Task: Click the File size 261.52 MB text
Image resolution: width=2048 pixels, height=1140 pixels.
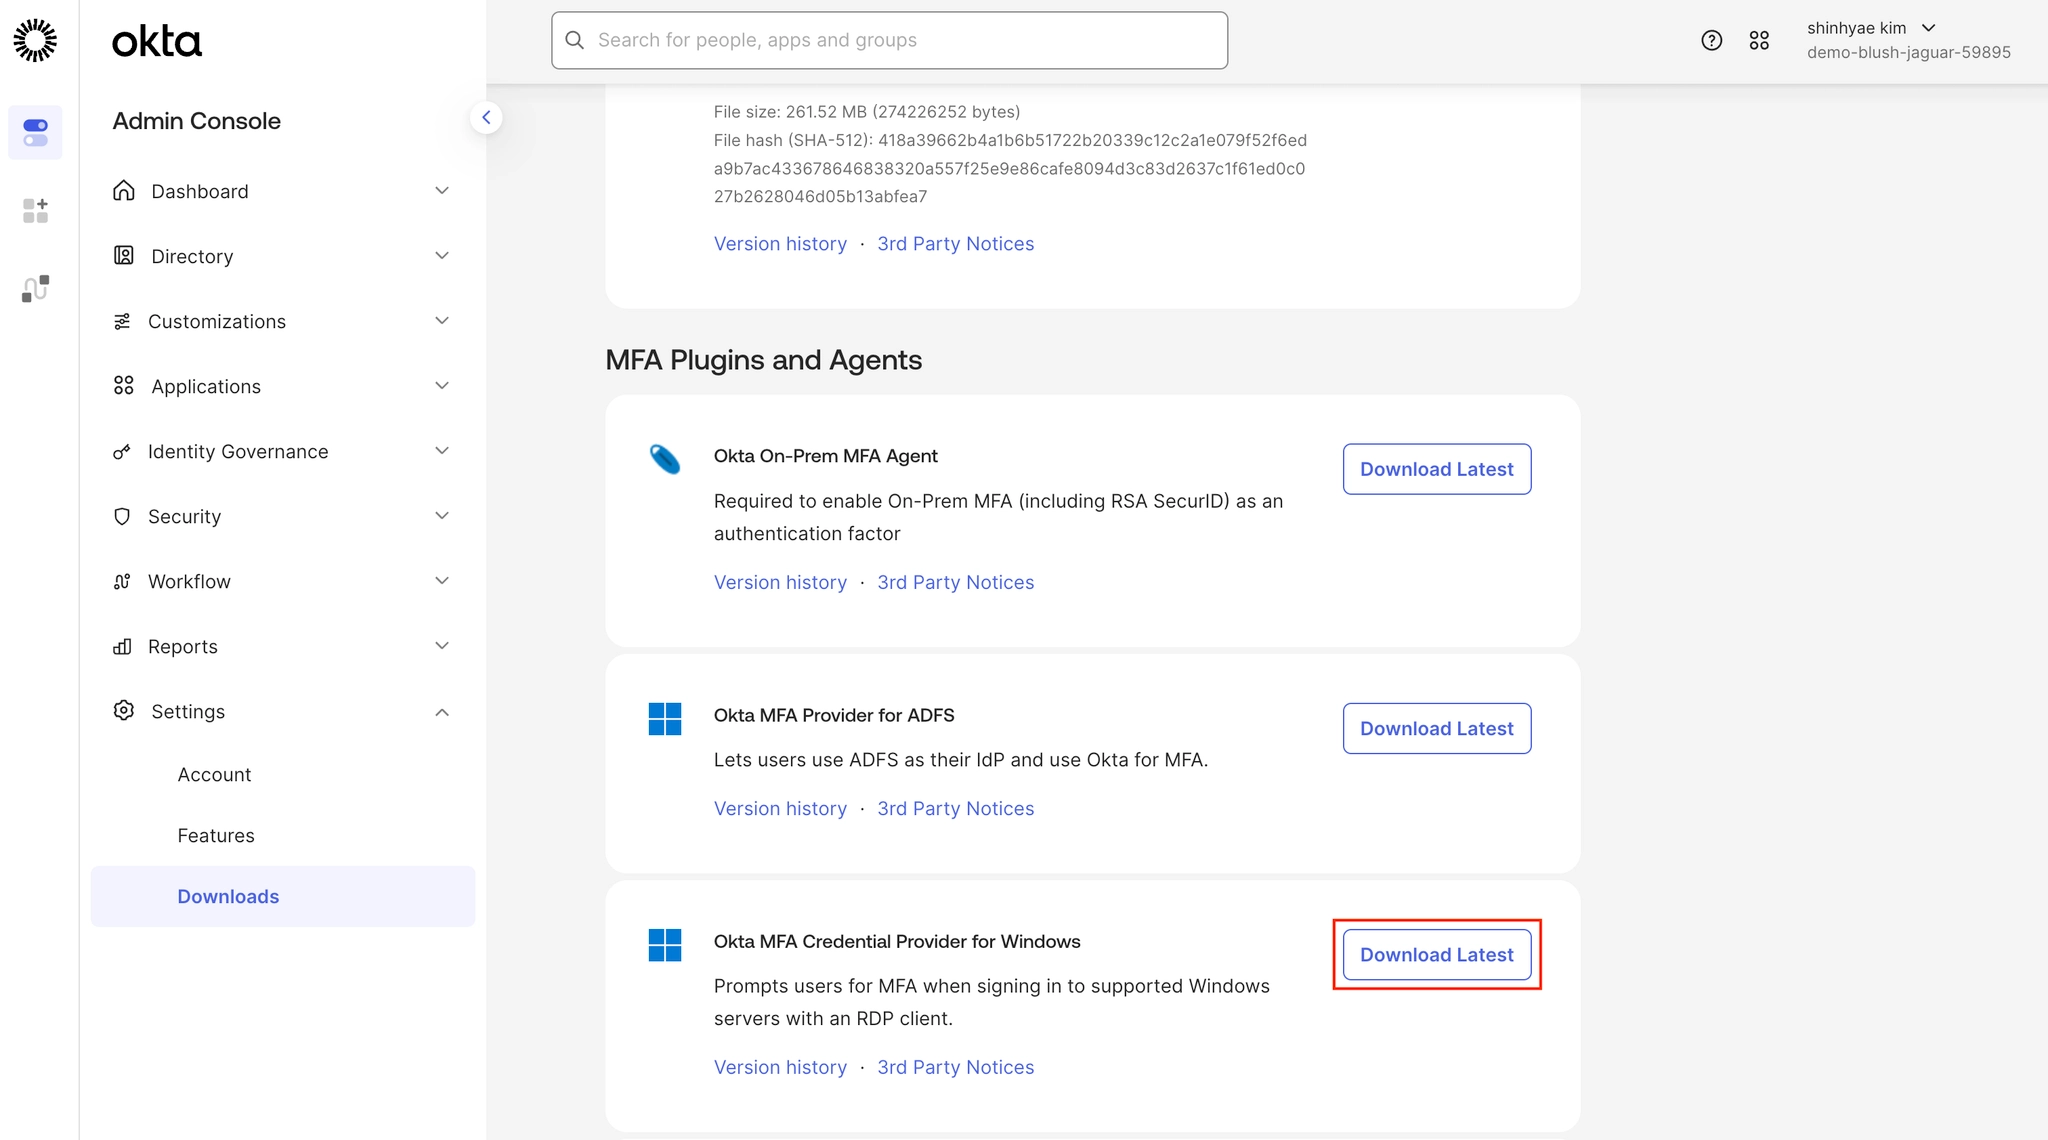Action: (867, 112)
